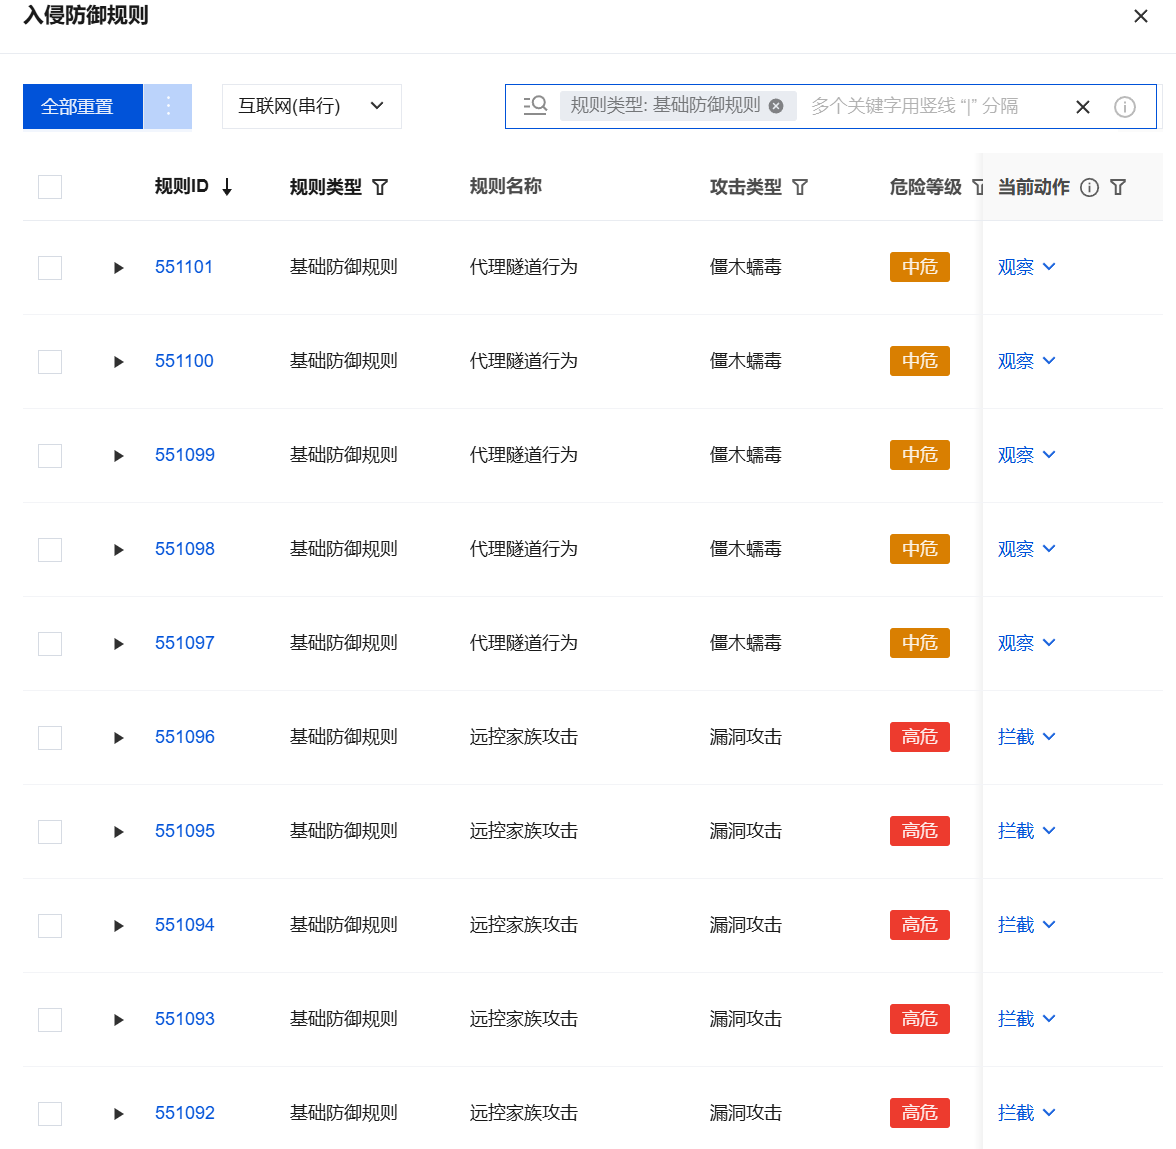The image size is (1176, 1149).
Task: Click 远控家族攻击 name in row 551094
Action: point(524,925)
